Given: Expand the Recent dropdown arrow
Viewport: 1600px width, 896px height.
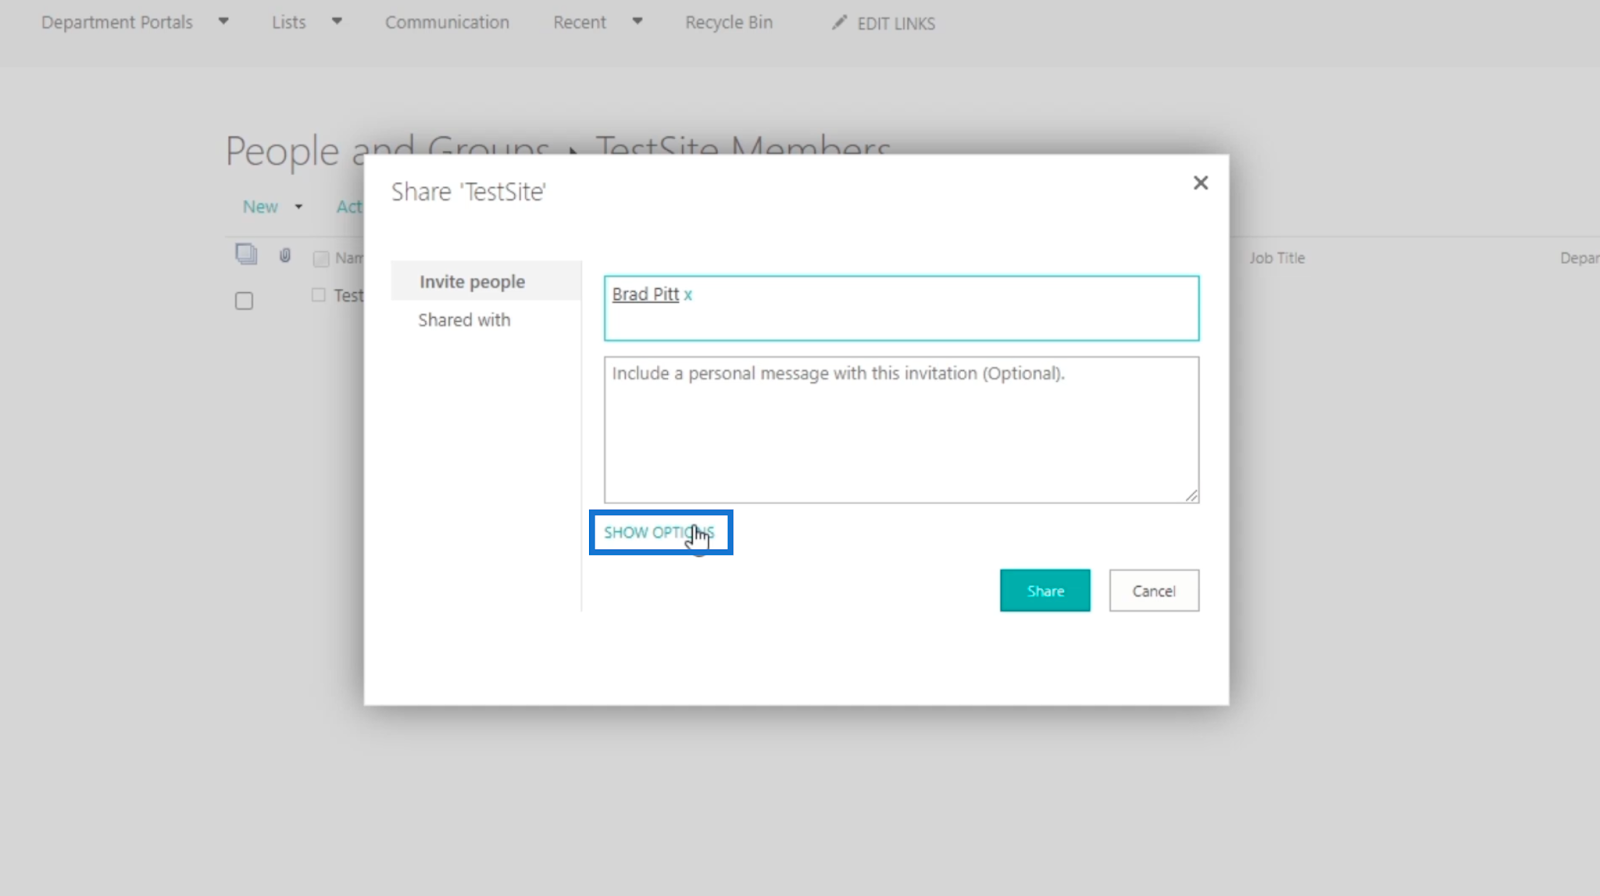Looking at the screenshot, I should click(x=637, y=21).
